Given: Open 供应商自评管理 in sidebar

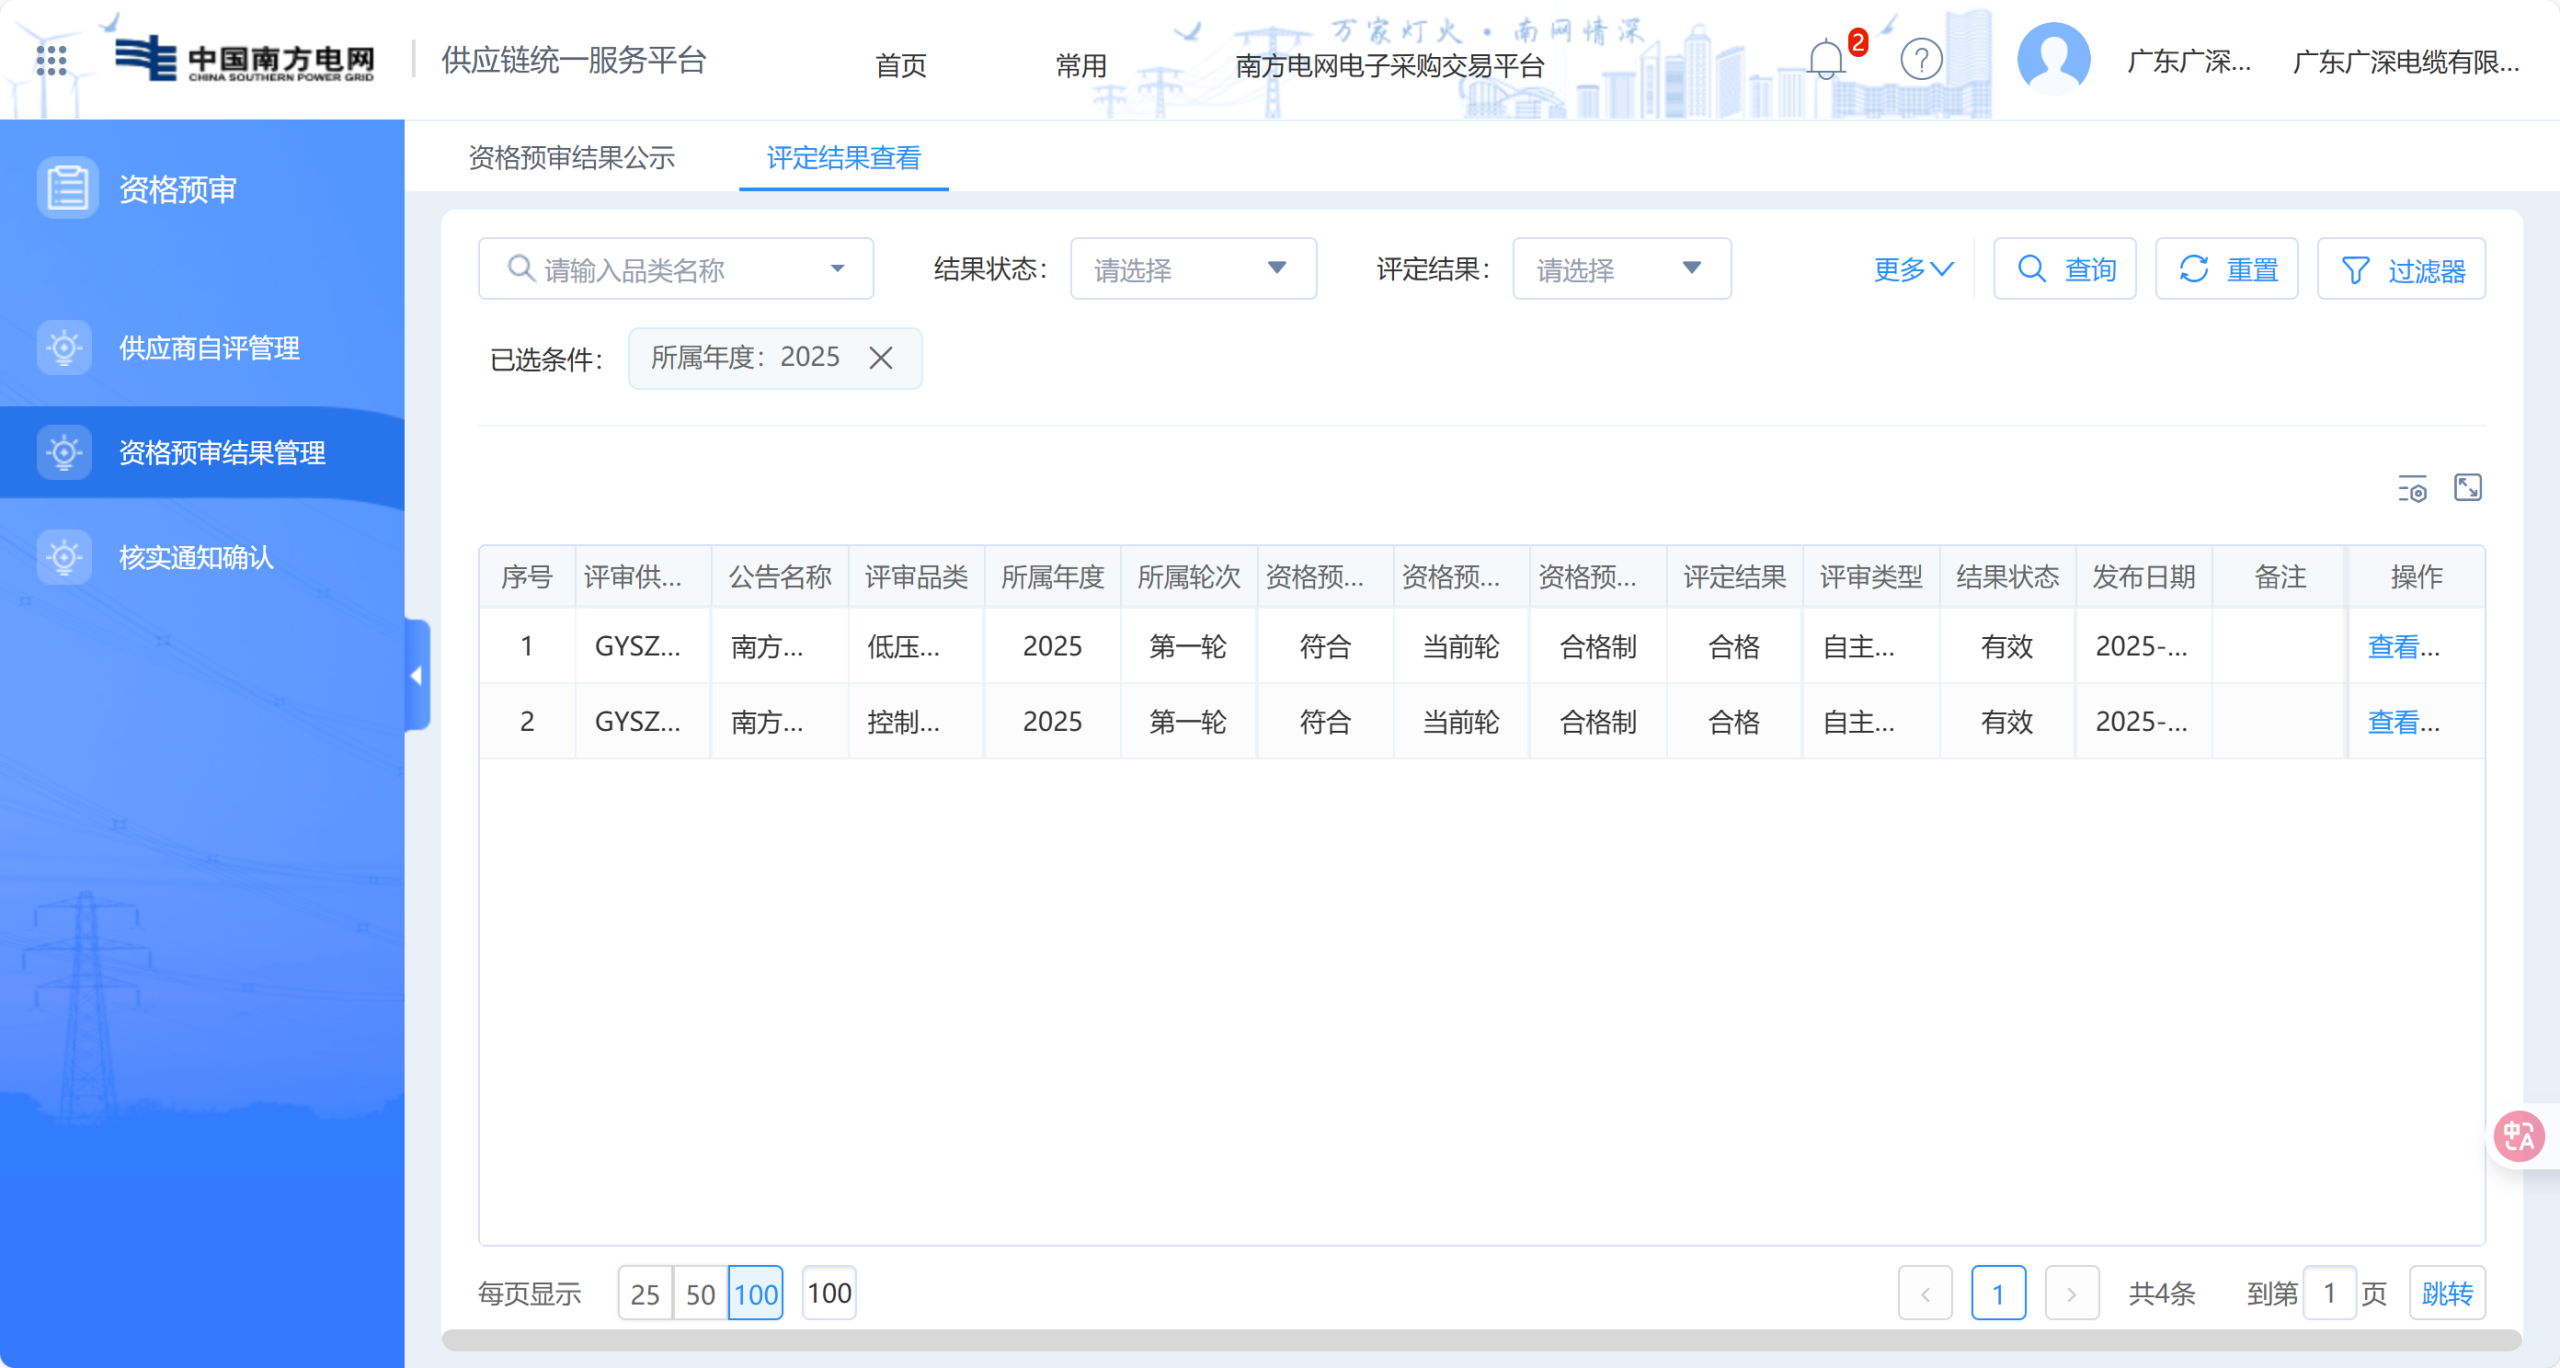Looking at the screenshot, I should click(x=209, y=348).
